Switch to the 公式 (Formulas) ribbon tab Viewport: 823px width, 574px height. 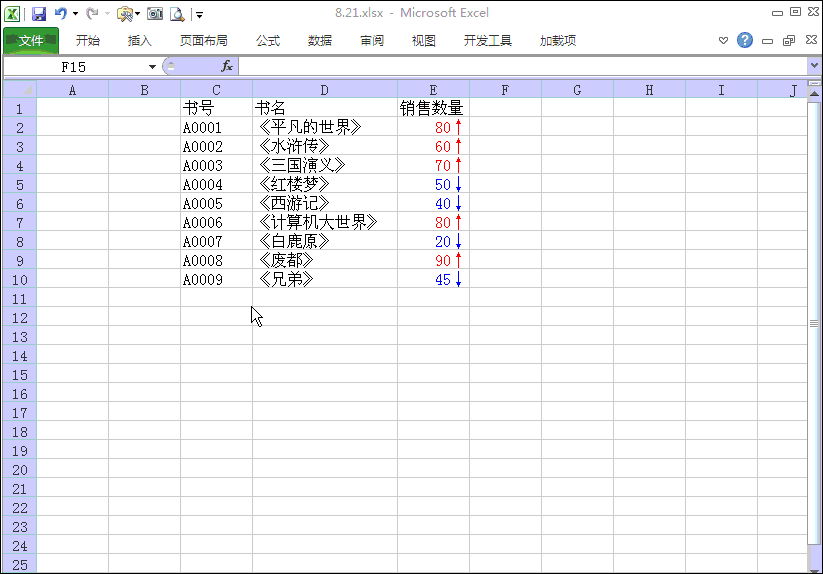point(268,41)
